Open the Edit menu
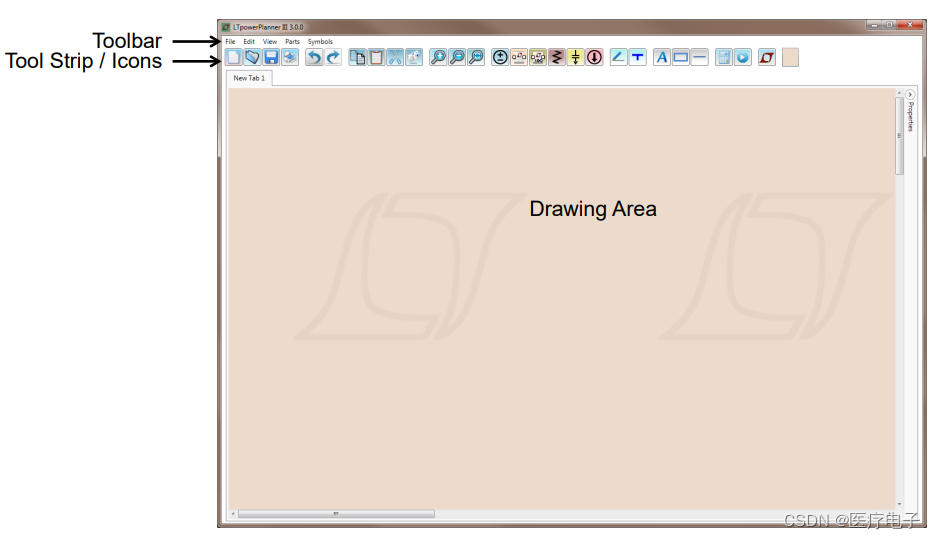 coord(249,42)
